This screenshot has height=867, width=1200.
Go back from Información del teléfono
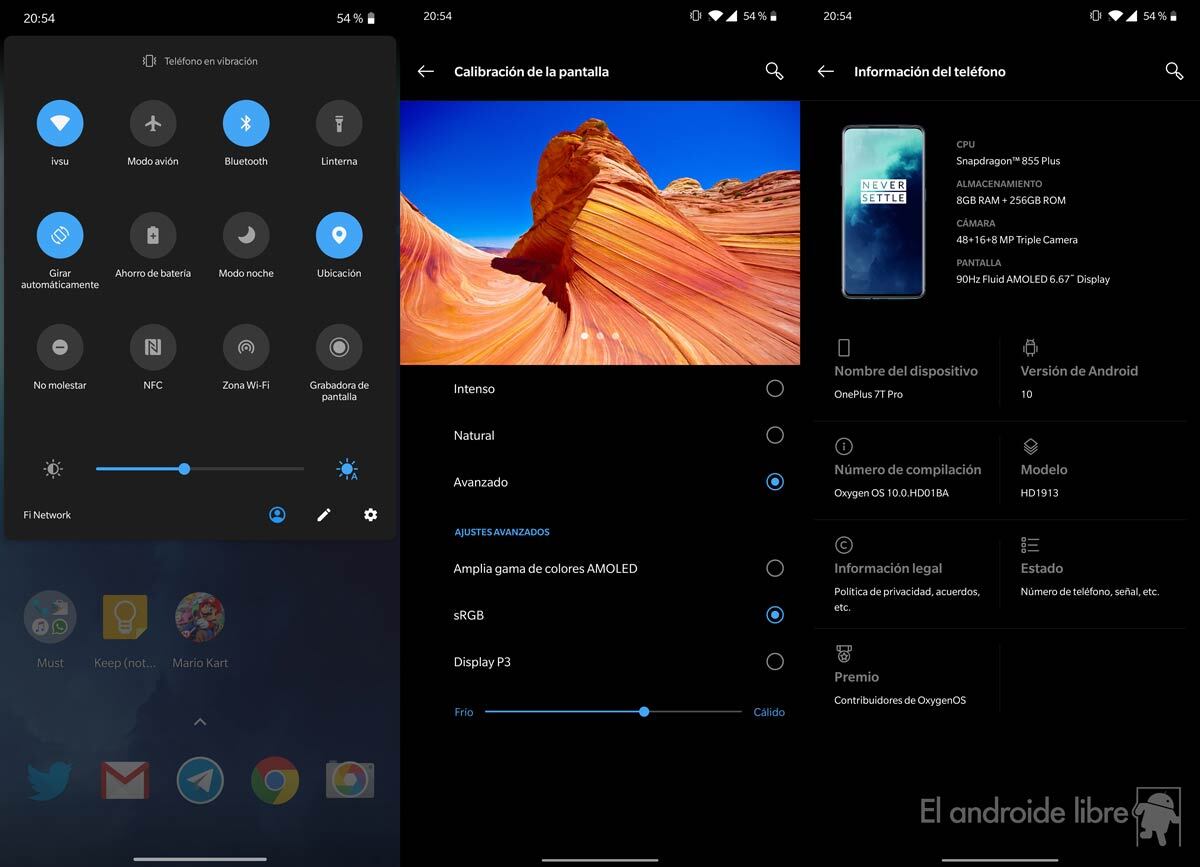click(x=826, y=71)
